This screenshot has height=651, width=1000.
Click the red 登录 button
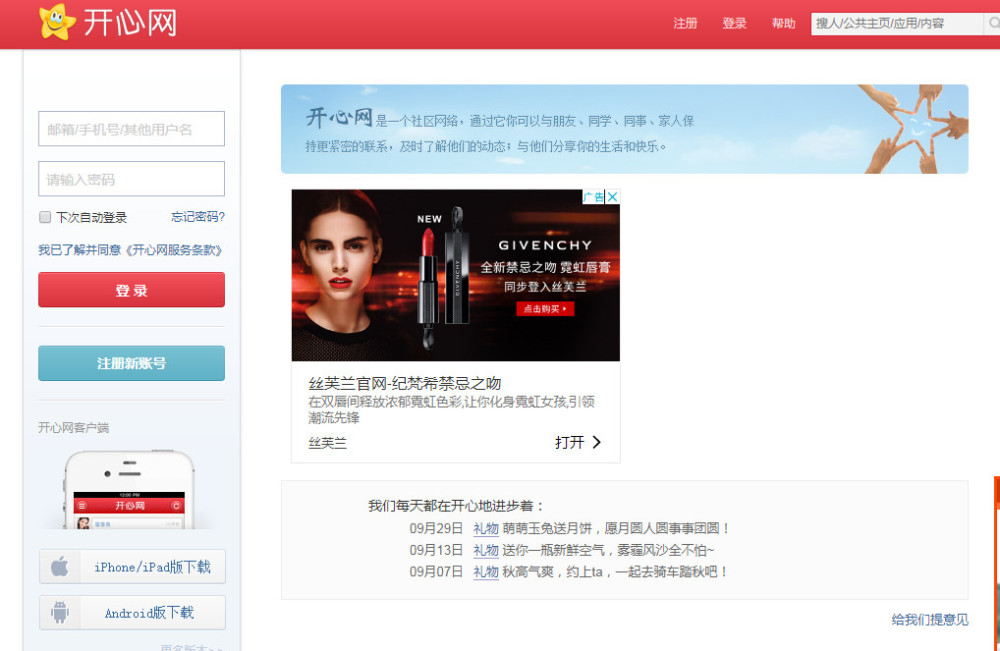coord(131,290)
